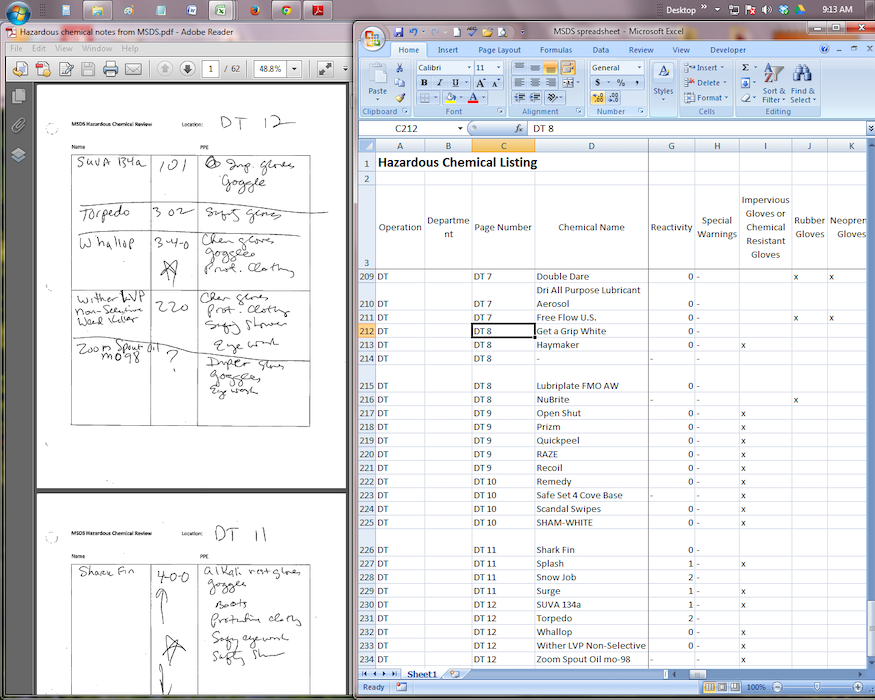The image size is (875, 700).
Task: Toggle Bold formatting in Excel
Action: pos(424,83)
